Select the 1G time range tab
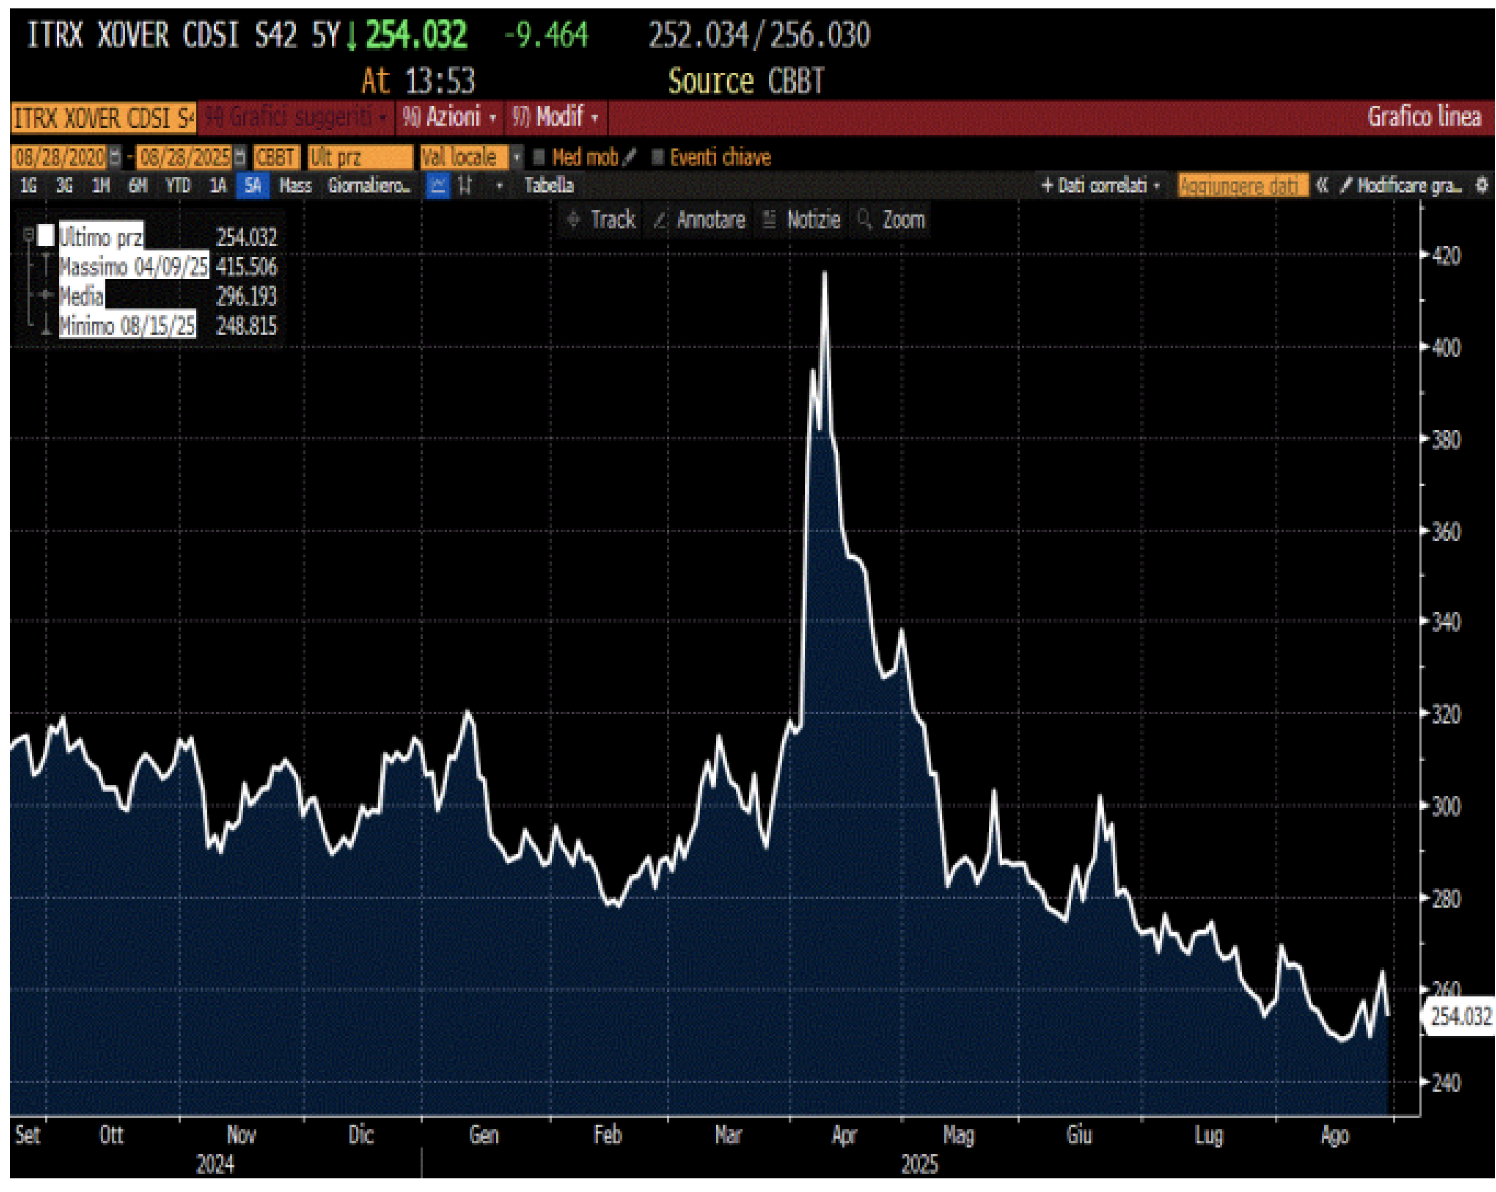Image resolution: width=1496 pixels, height=1192 pixels. click(29, 186)
